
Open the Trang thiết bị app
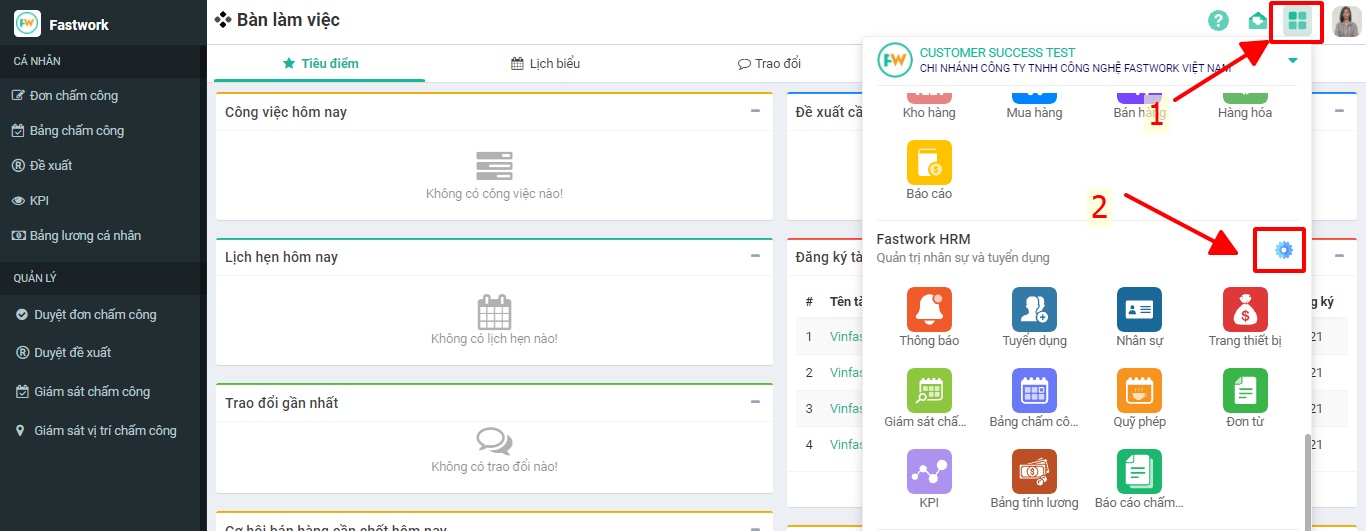coord(1245,310)
